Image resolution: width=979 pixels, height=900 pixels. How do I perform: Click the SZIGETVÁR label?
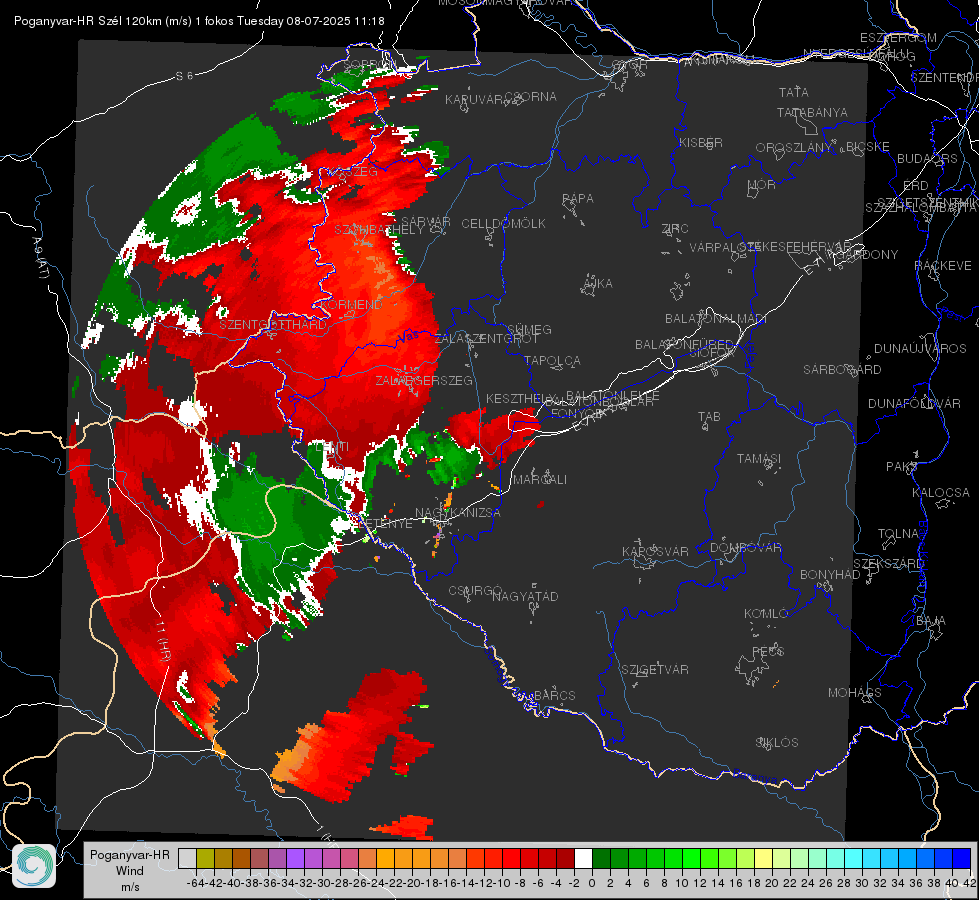(x=654, y=670)
